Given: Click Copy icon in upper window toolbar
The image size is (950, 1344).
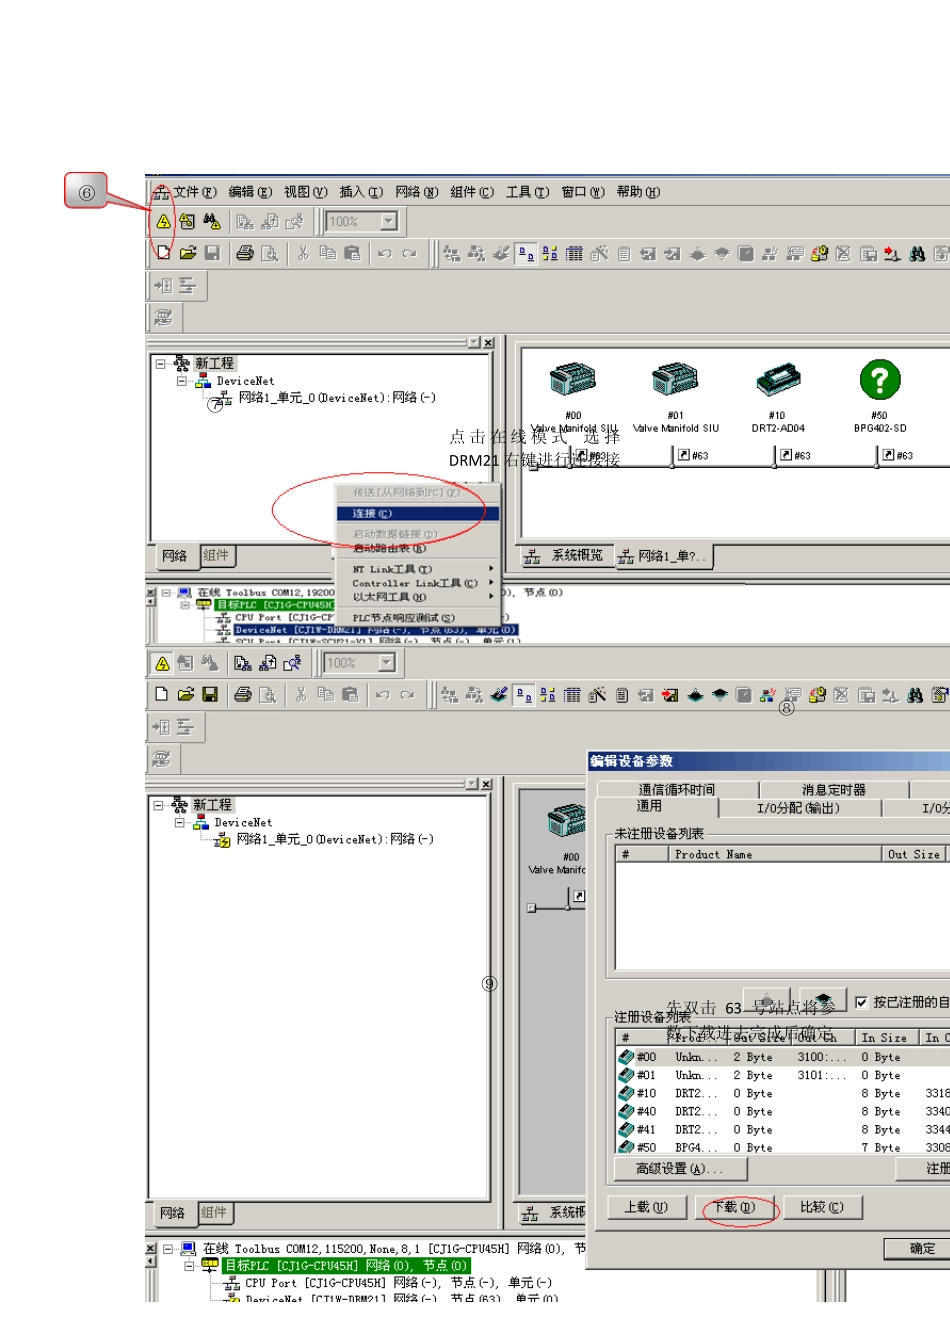Looking at the screenshot, I should 327,253.
